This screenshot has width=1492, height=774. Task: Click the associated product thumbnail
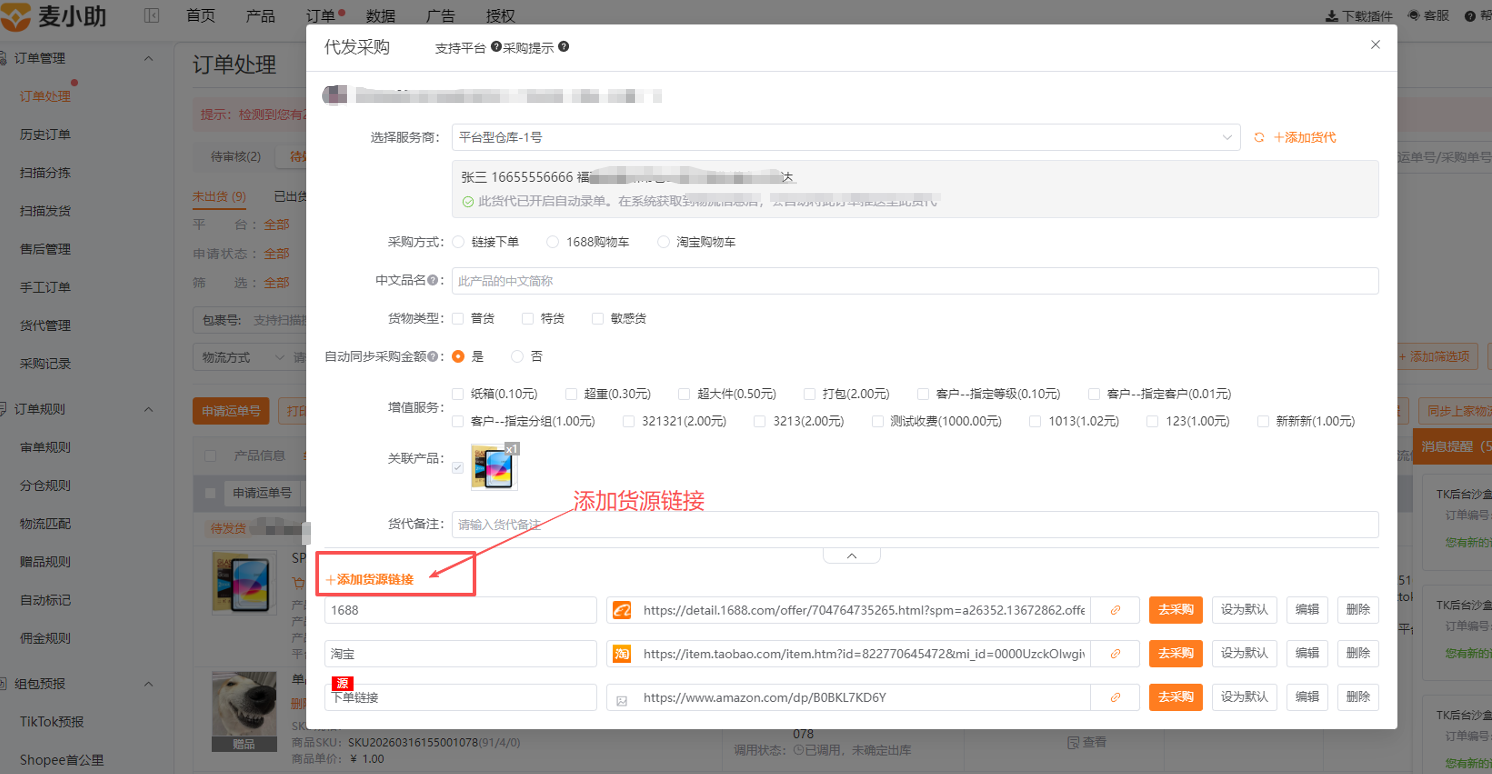[494, 467]
